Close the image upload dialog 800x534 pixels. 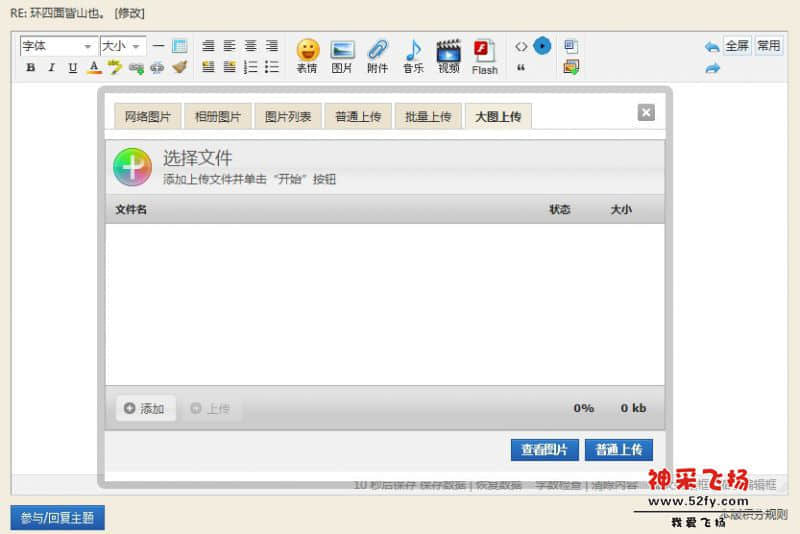646,112
